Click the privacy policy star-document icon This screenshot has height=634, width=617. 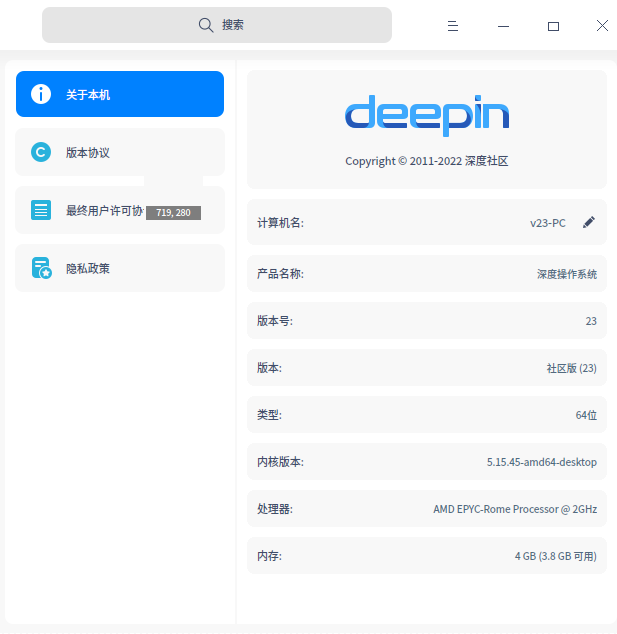pos(42,268)
